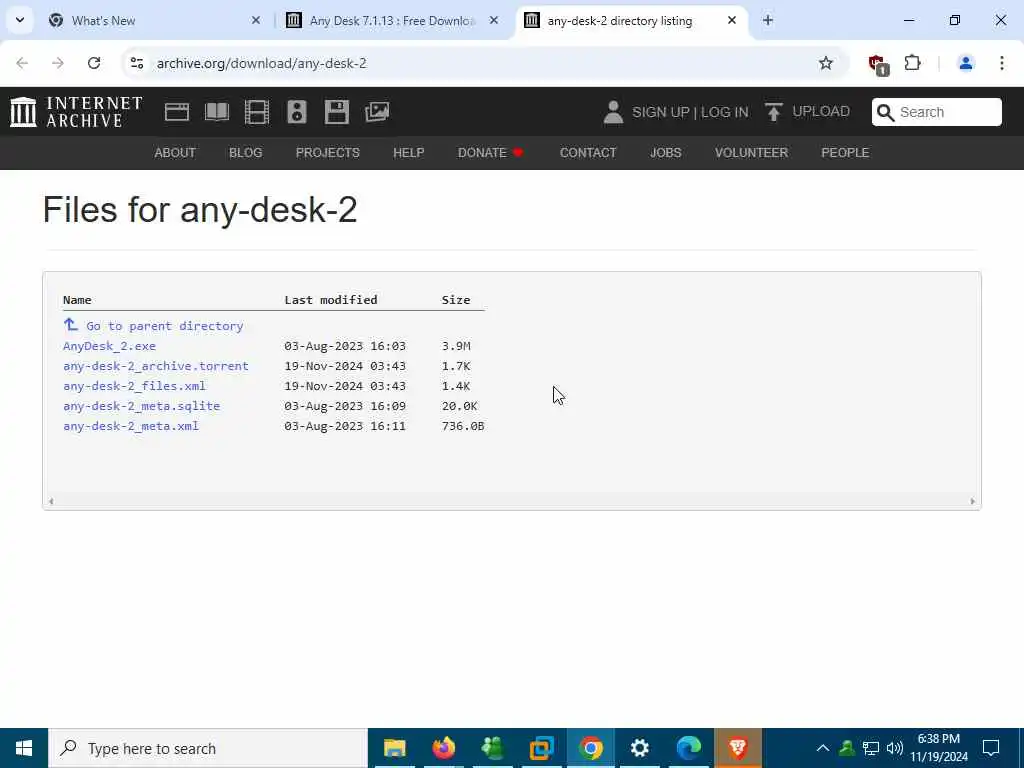Click the Windows taskbar search box
The height and width of the screenshot is (768, 1024).
208,748
